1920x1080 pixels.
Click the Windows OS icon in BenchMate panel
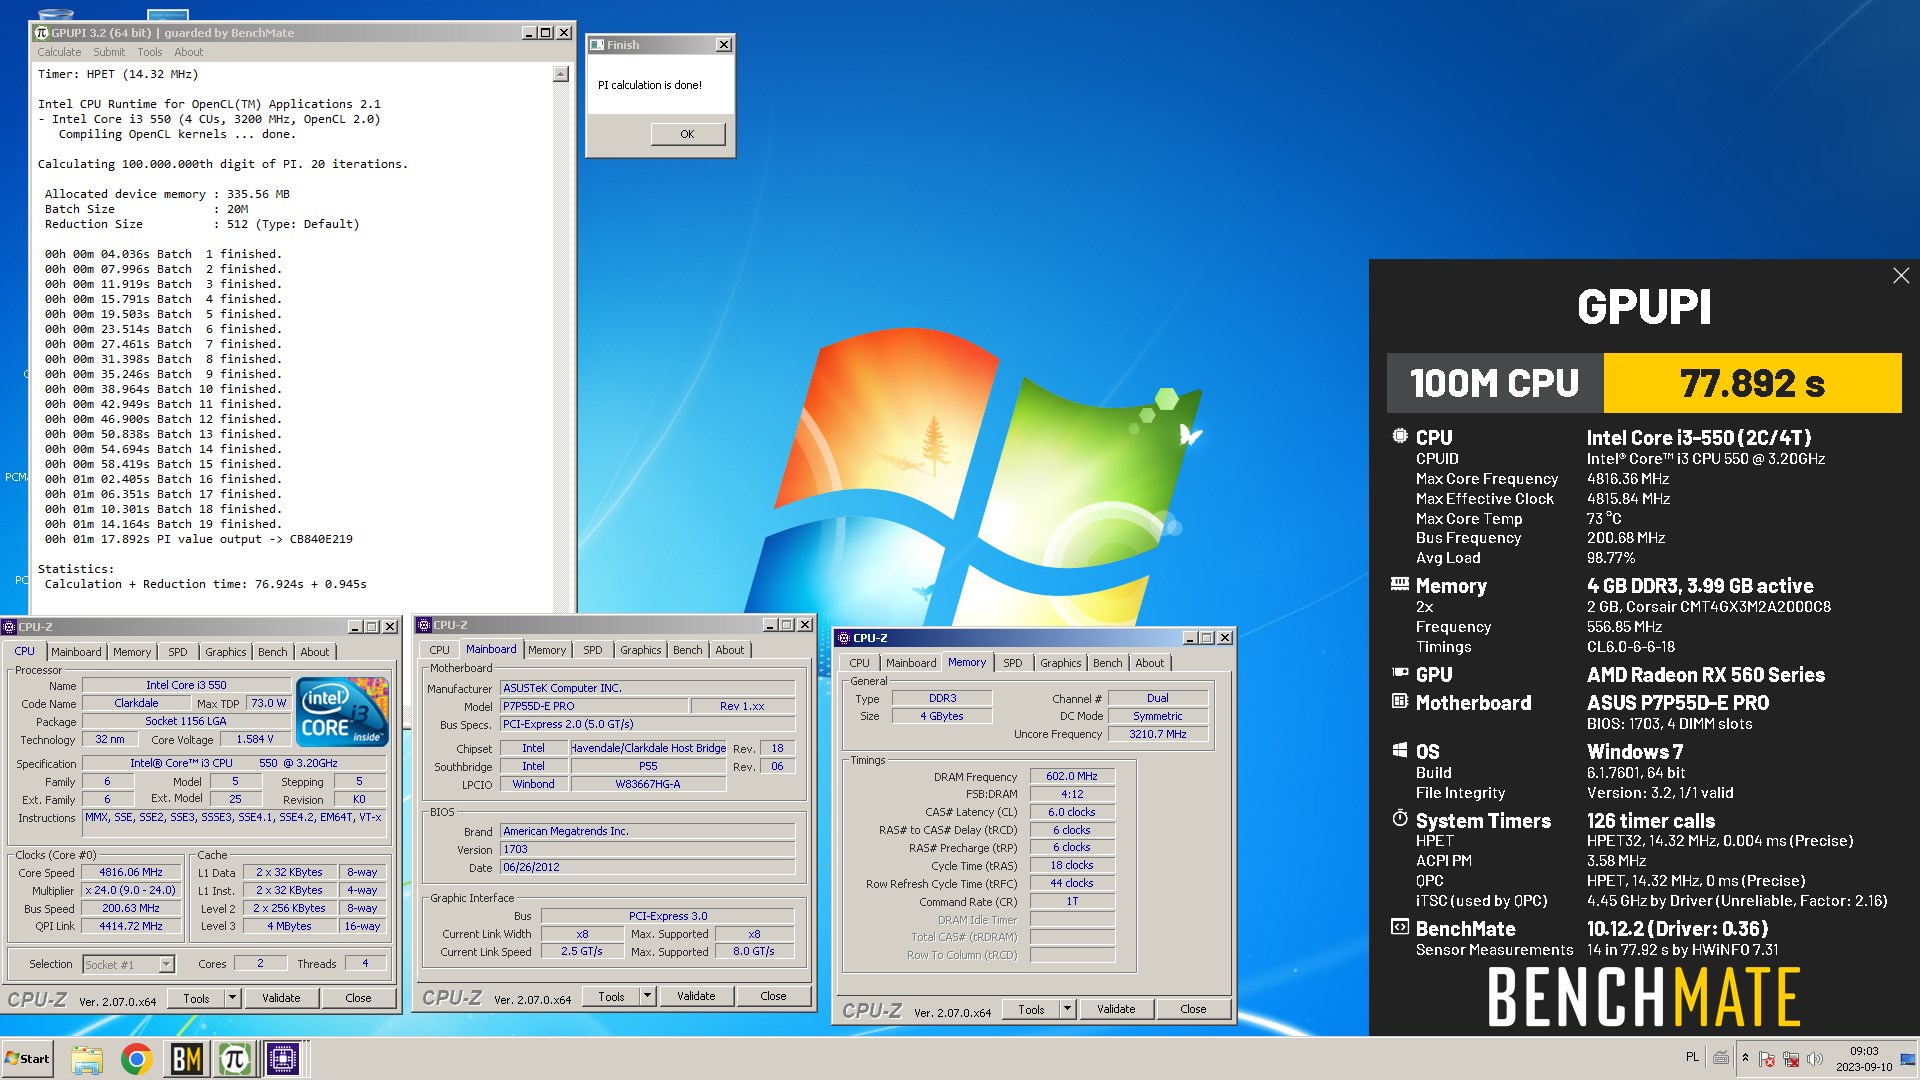click(x=1400, y=750)
